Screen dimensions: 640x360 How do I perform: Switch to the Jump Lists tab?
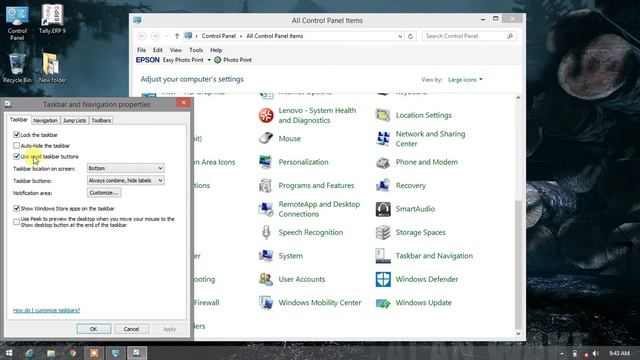point(74,120)
